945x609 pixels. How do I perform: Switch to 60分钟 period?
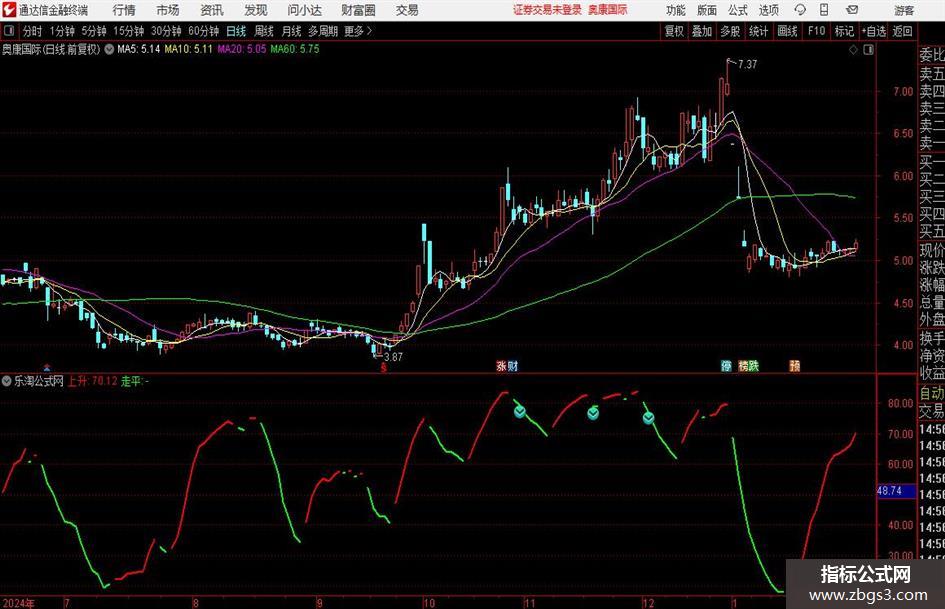(204, 31)
